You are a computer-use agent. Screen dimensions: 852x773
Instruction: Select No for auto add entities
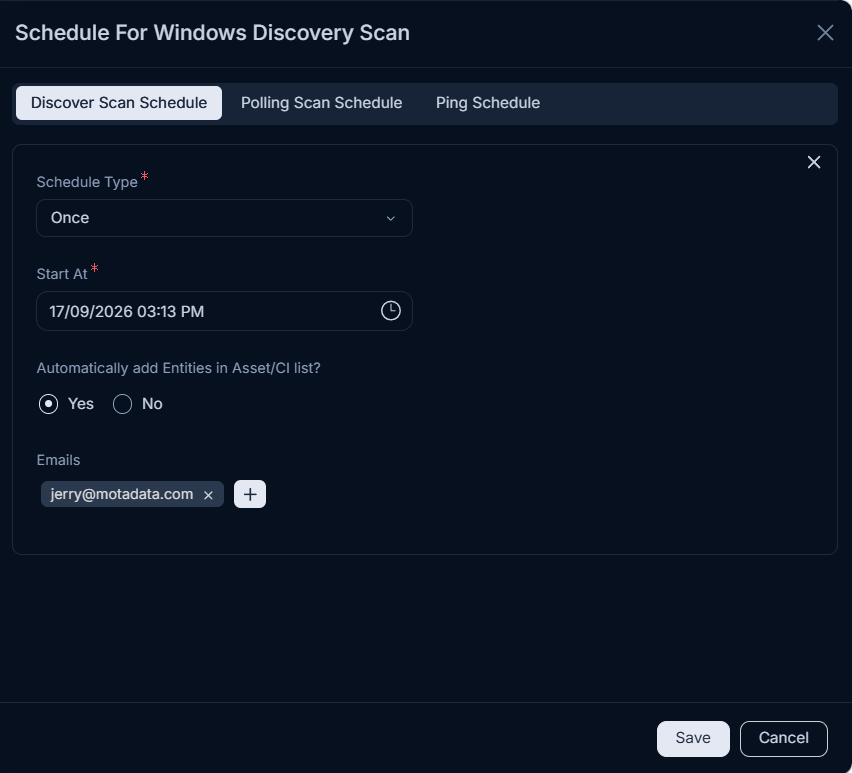(122, 404)
